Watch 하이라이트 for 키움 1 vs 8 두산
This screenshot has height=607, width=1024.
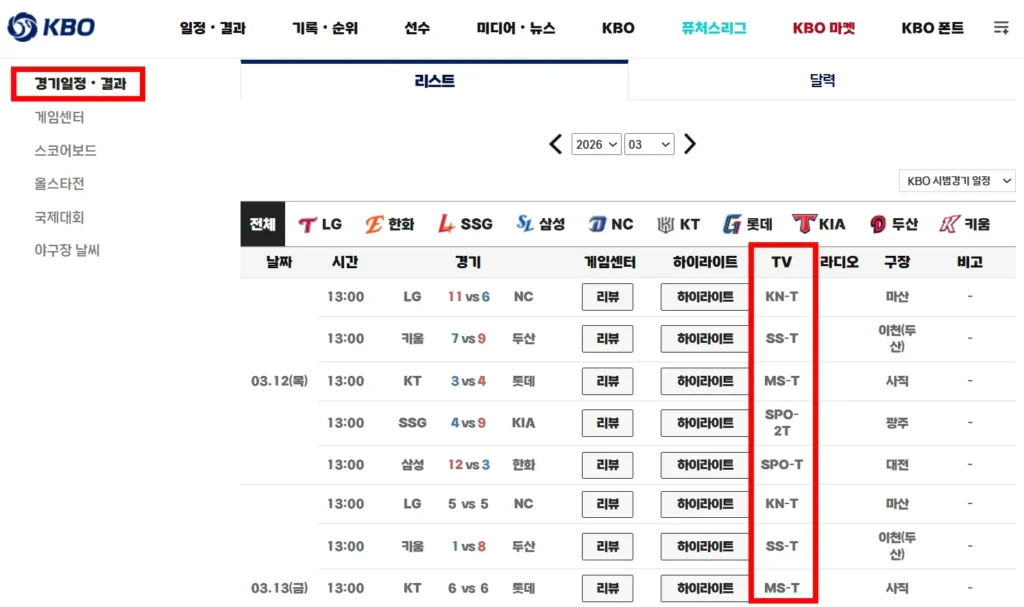click(705, 546)
